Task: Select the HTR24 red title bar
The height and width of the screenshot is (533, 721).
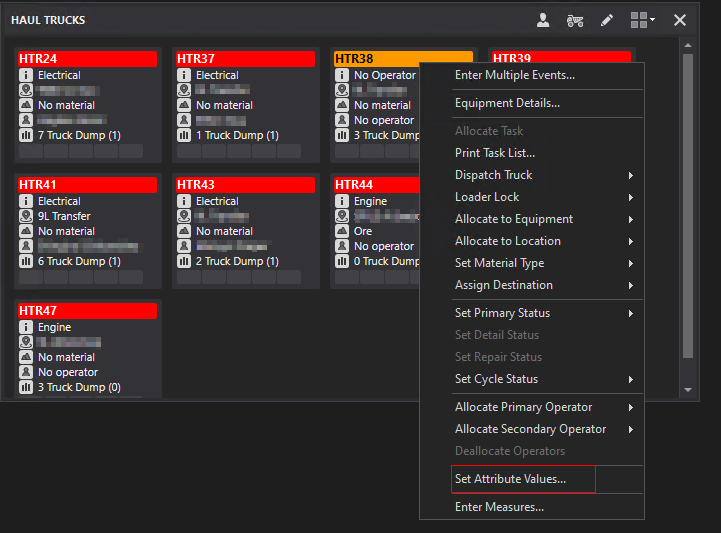Action: coord(87,59)
